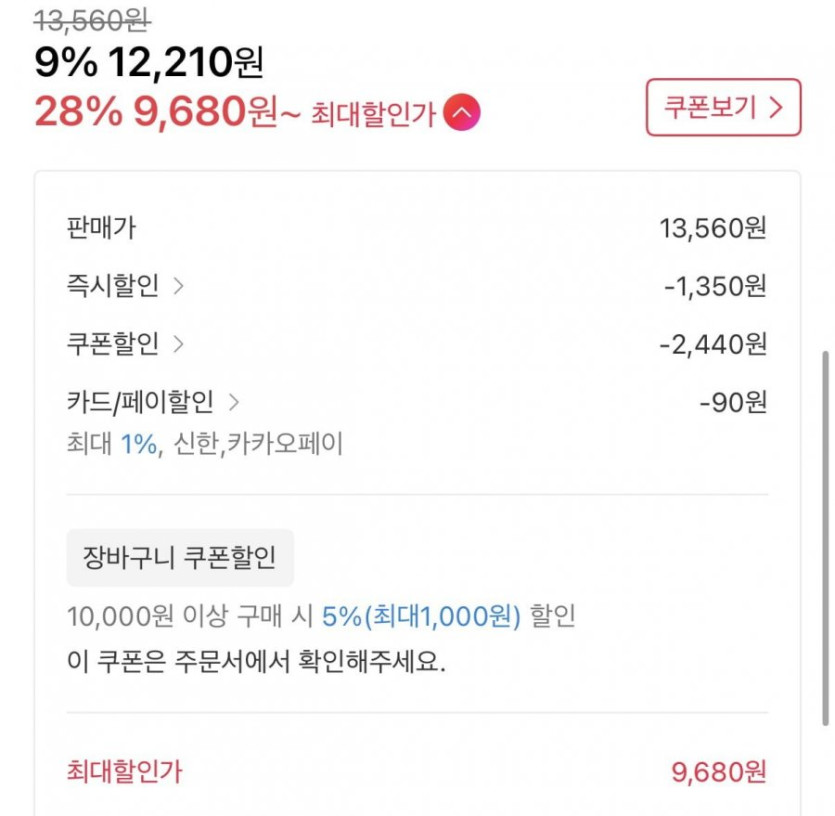Click the -2,440원 coupon discount amount
The image size is (835, 816).
[x=713, y=344]
